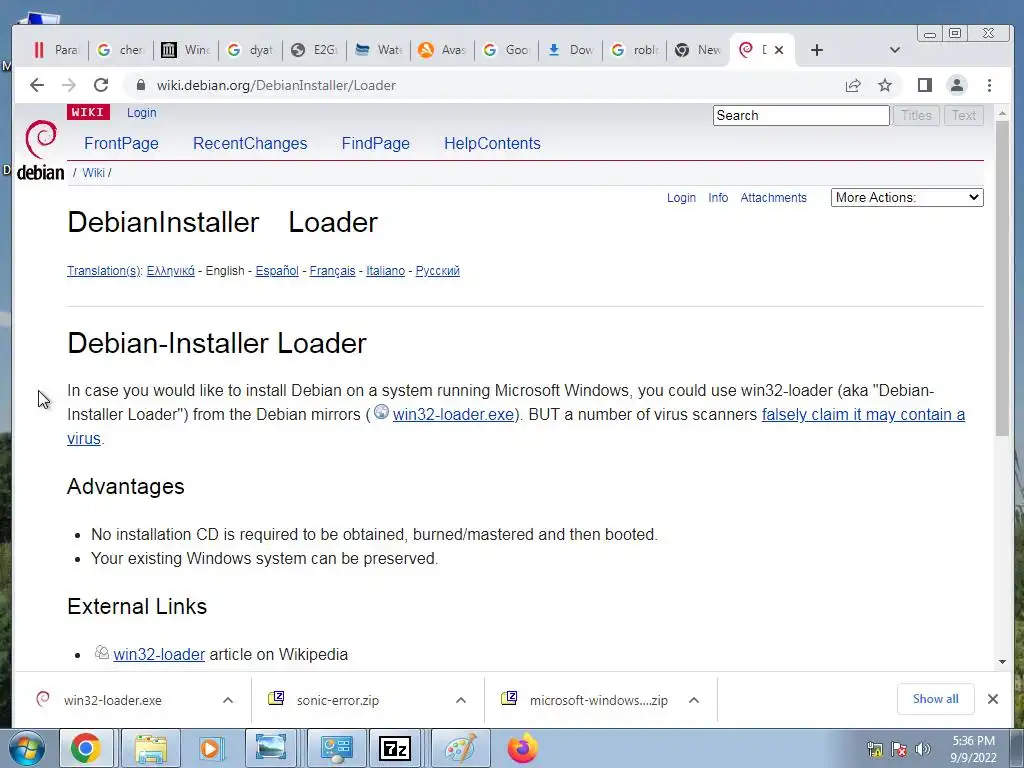Open File Explorer from taskbar
Image resolution: width=1024 pixels, height=768 pixels.
click(x=151, y=748)
